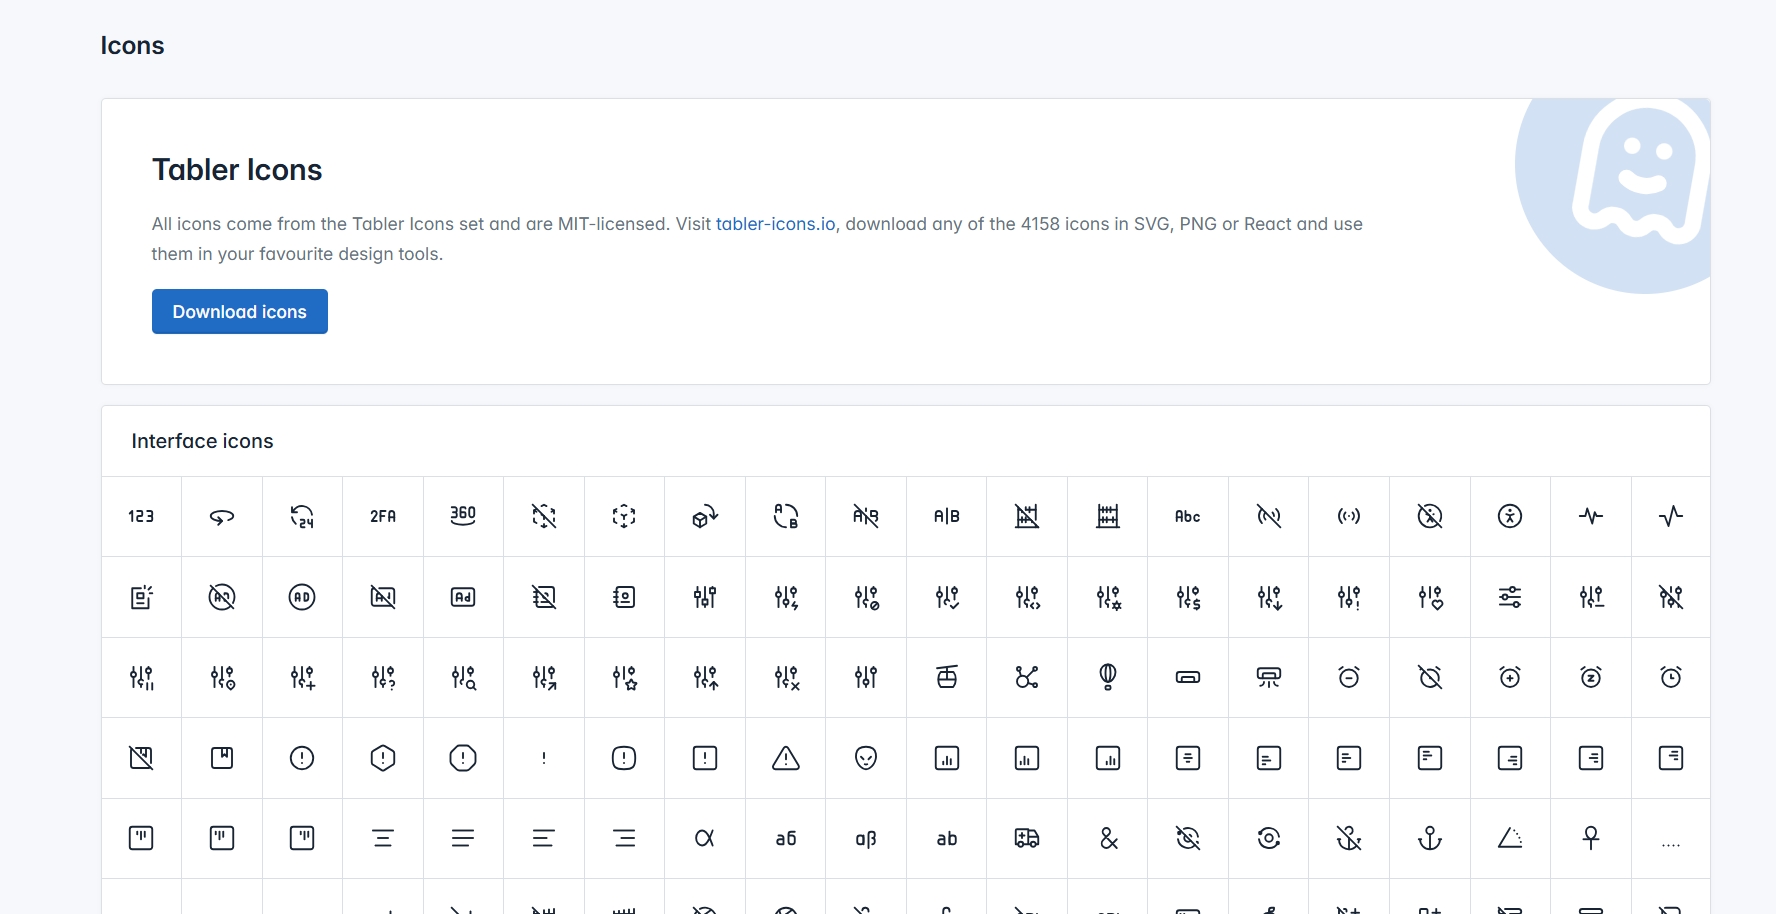Select the horizontal adjustments sliders icon

(1510, 597)
